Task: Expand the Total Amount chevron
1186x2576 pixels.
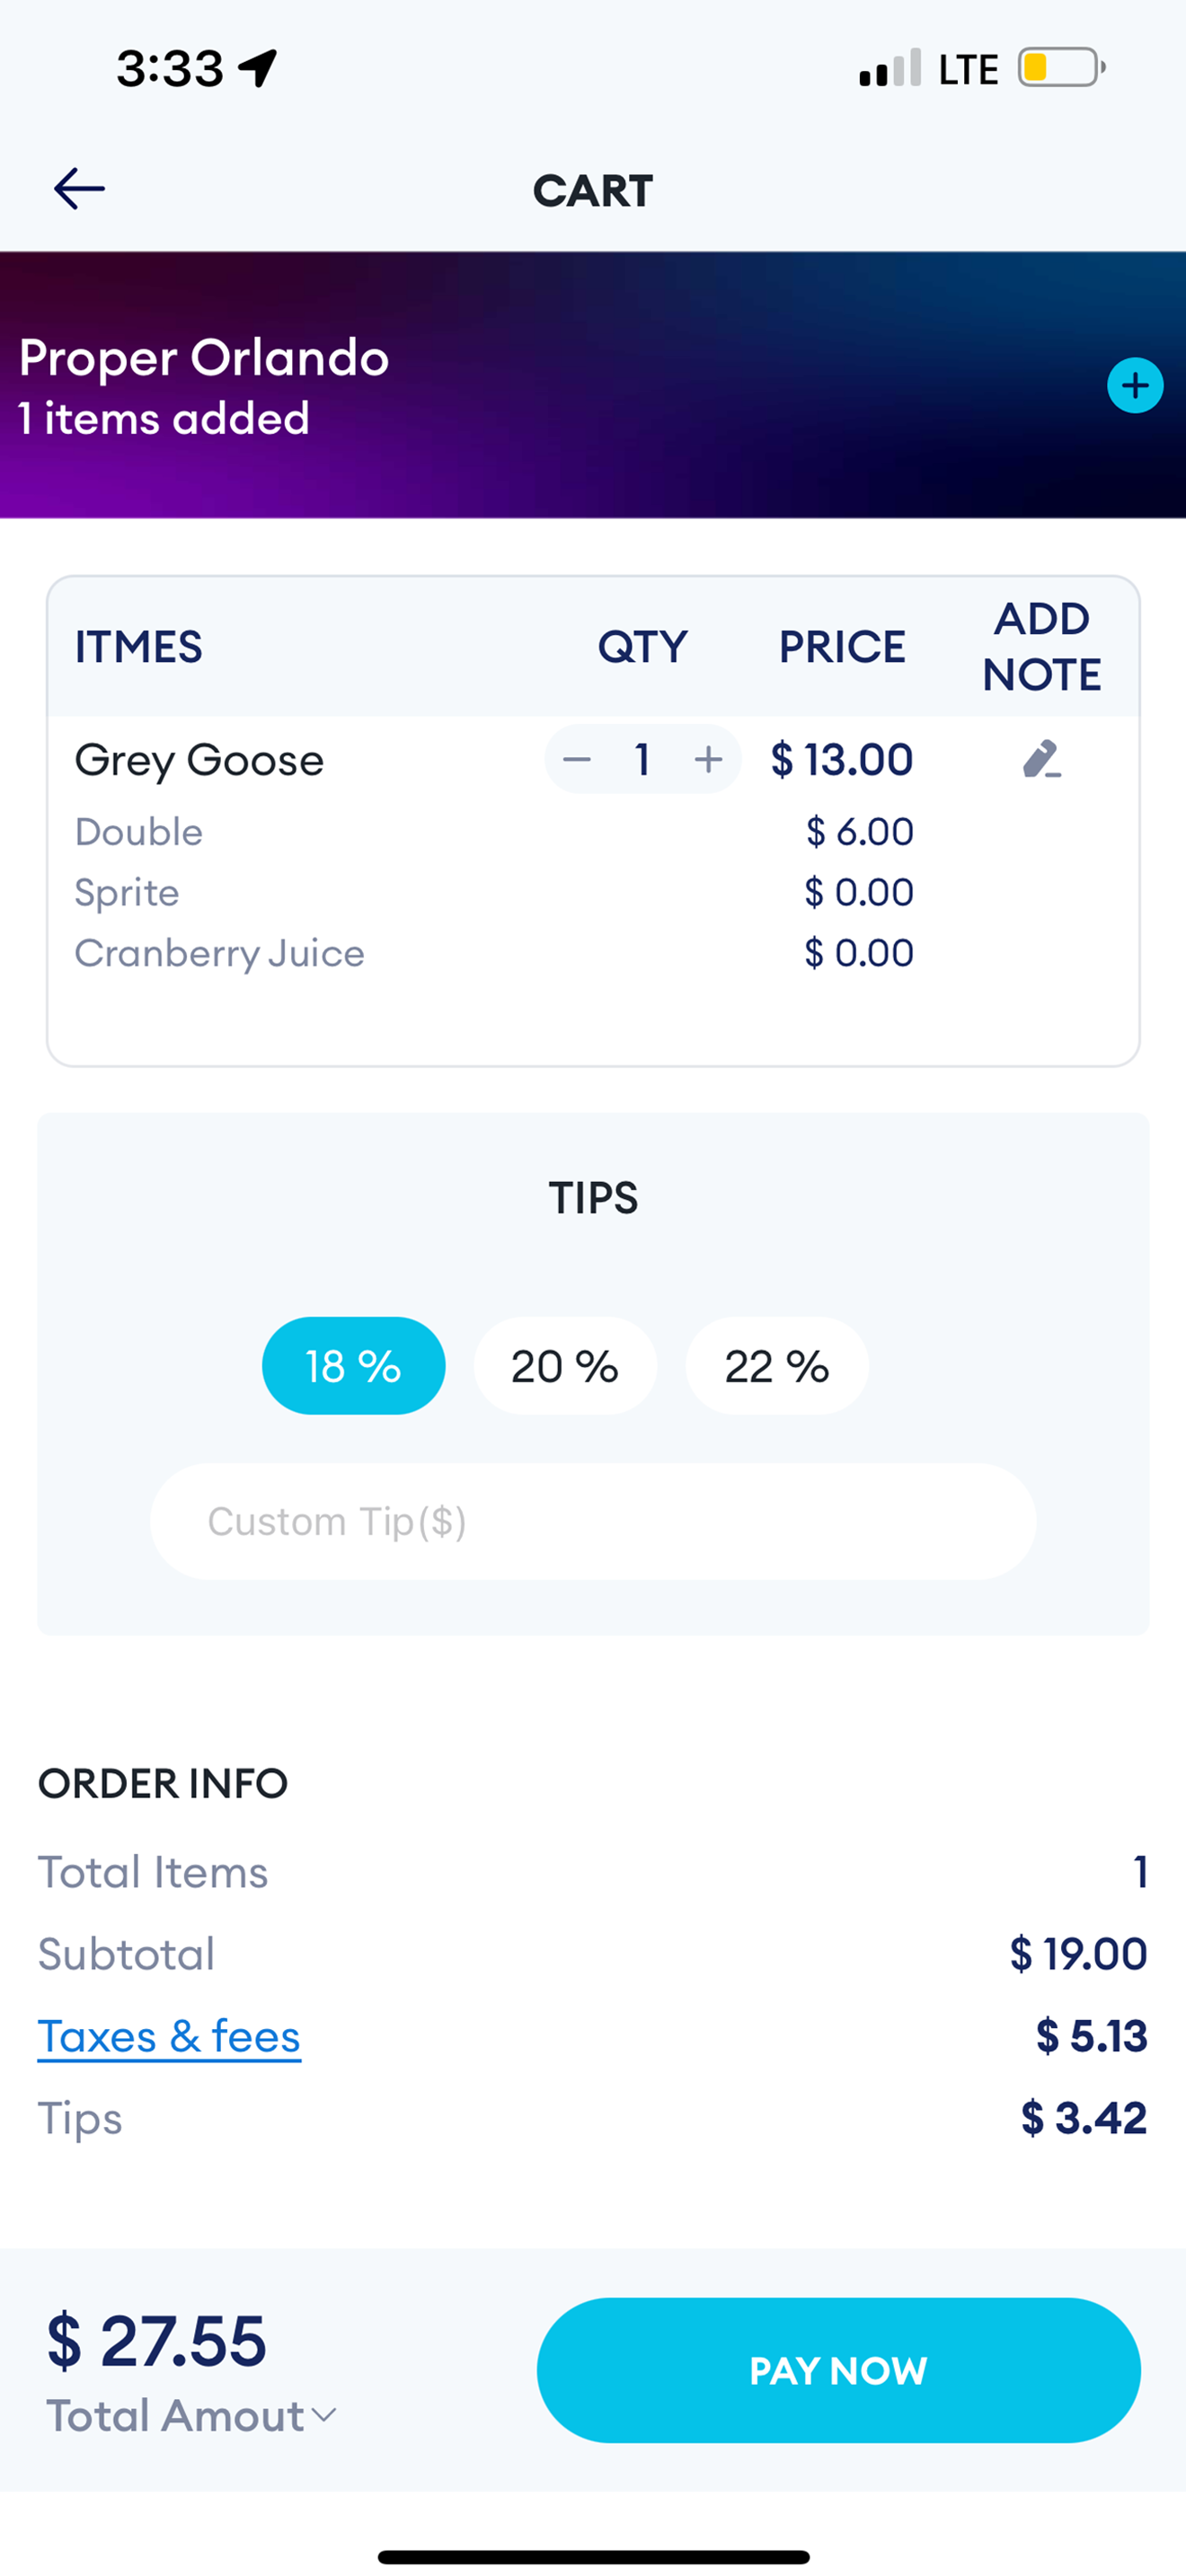Action: [x=324, y=2416]
